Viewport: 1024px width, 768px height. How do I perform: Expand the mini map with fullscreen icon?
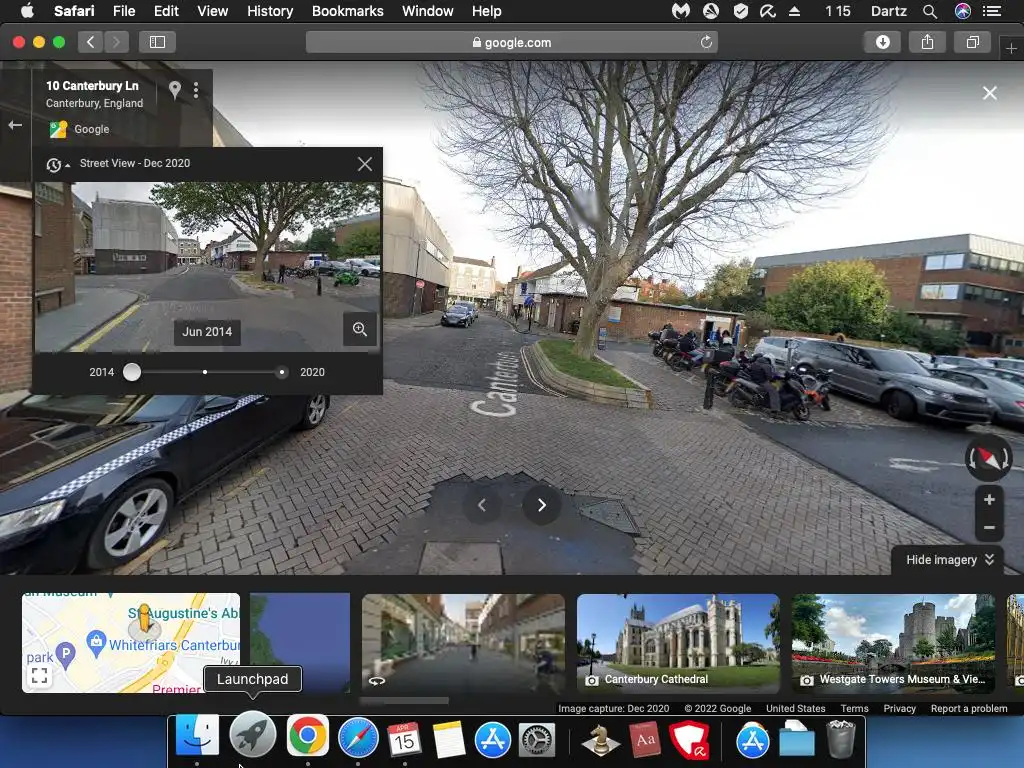coord(39,676)
